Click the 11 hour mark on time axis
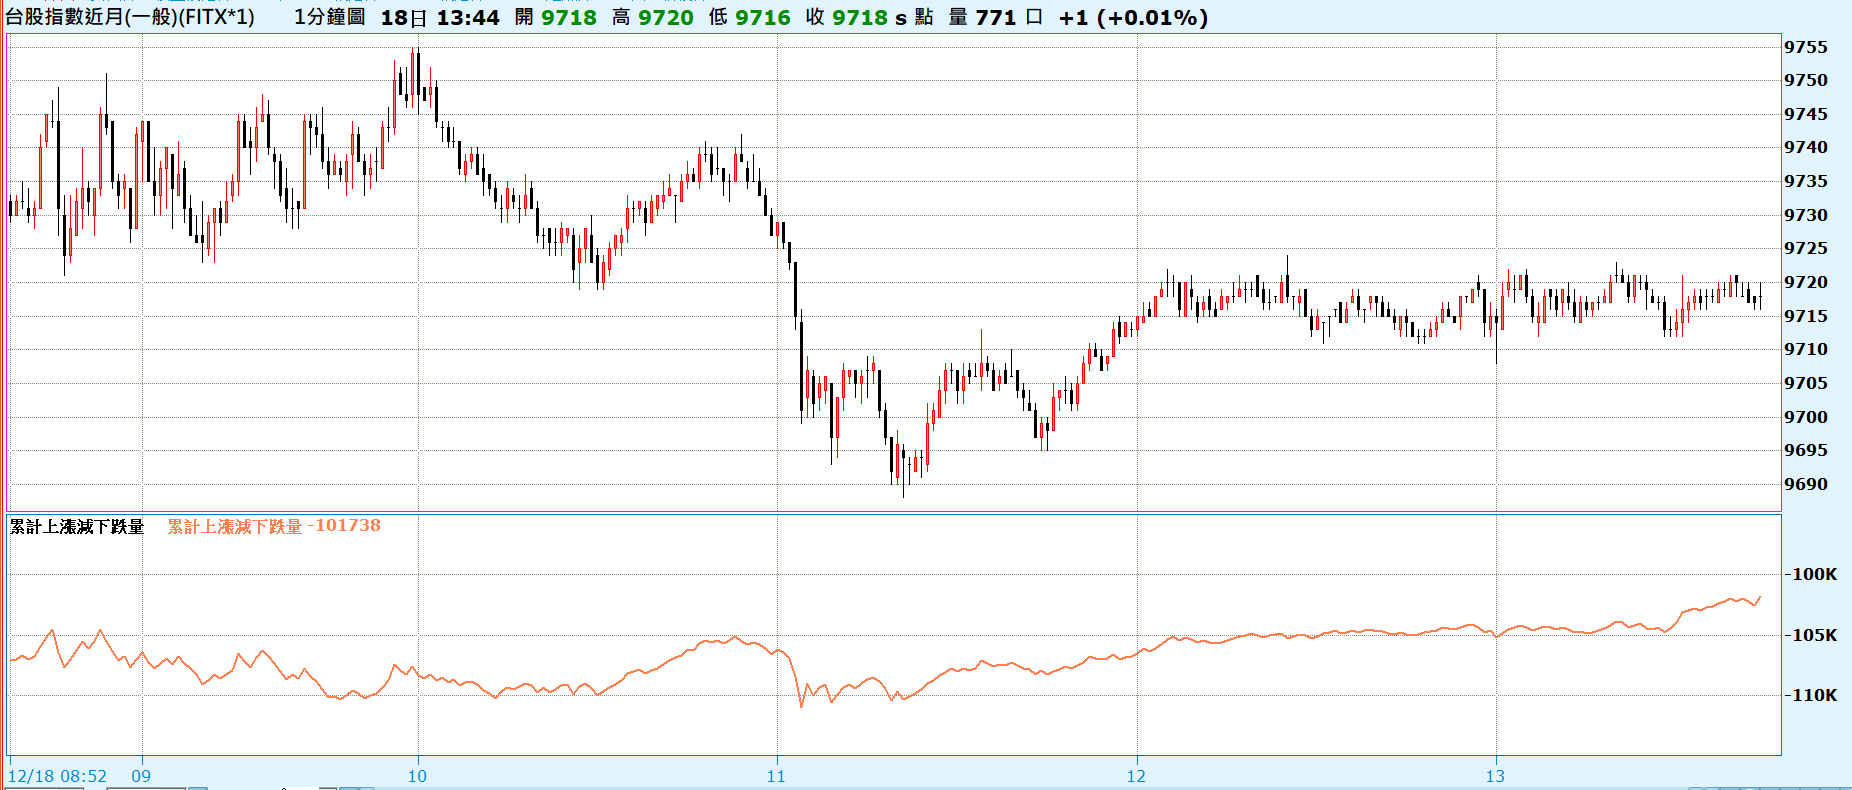The width and height of the screenshot is (1852, 790). pos(776,776)
